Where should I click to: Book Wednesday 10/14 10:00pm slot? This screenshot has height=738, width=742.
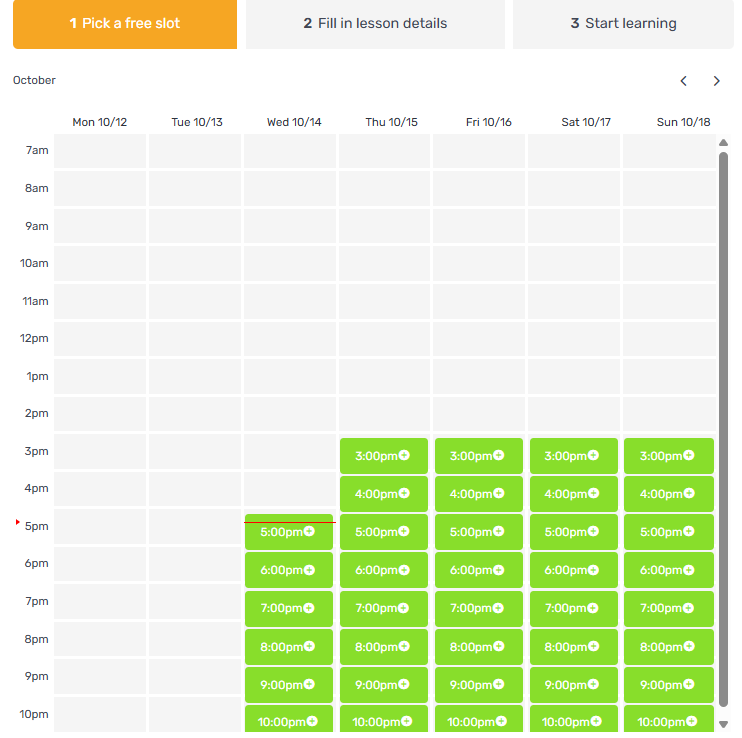[289, 719]
